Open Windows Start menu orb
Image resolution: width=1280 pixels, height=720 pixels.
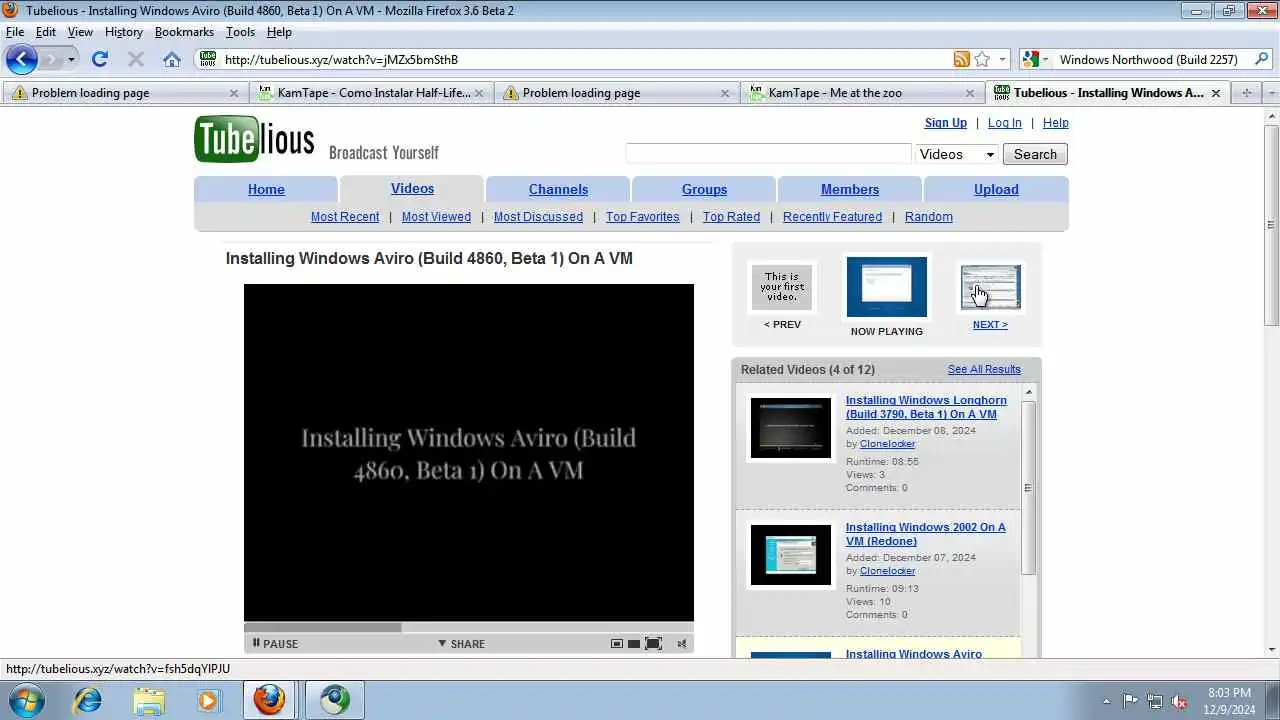coord(27,700)
